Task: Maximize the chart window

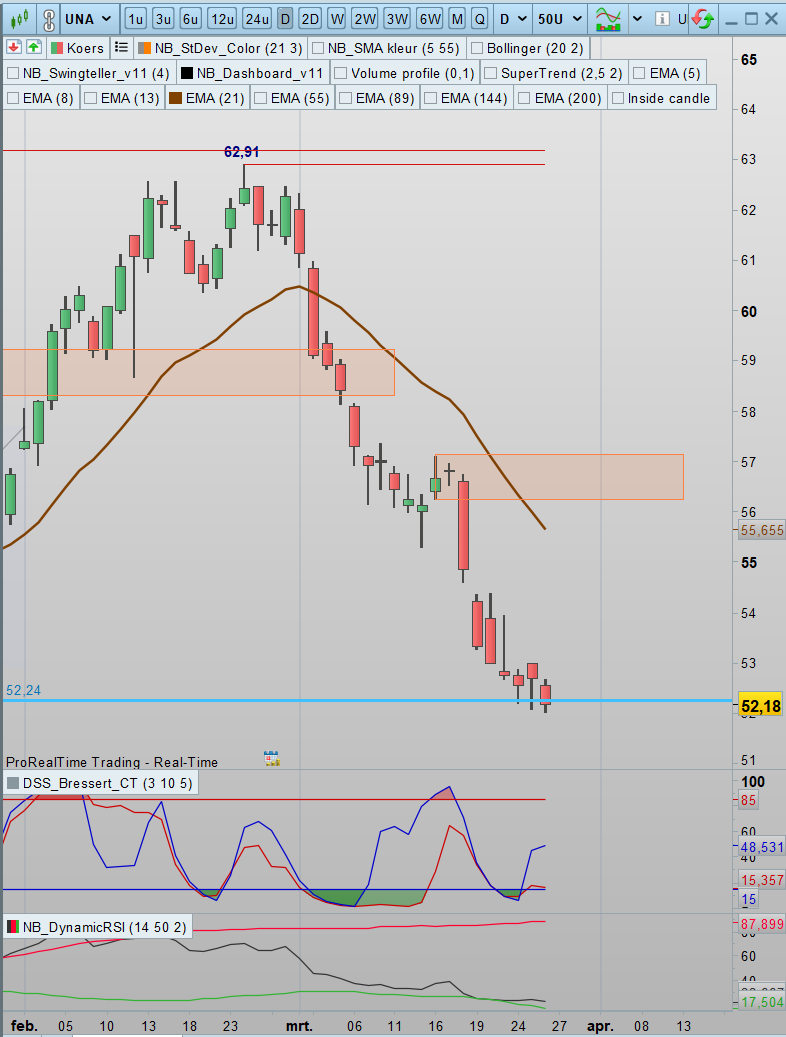Action: 751,19
